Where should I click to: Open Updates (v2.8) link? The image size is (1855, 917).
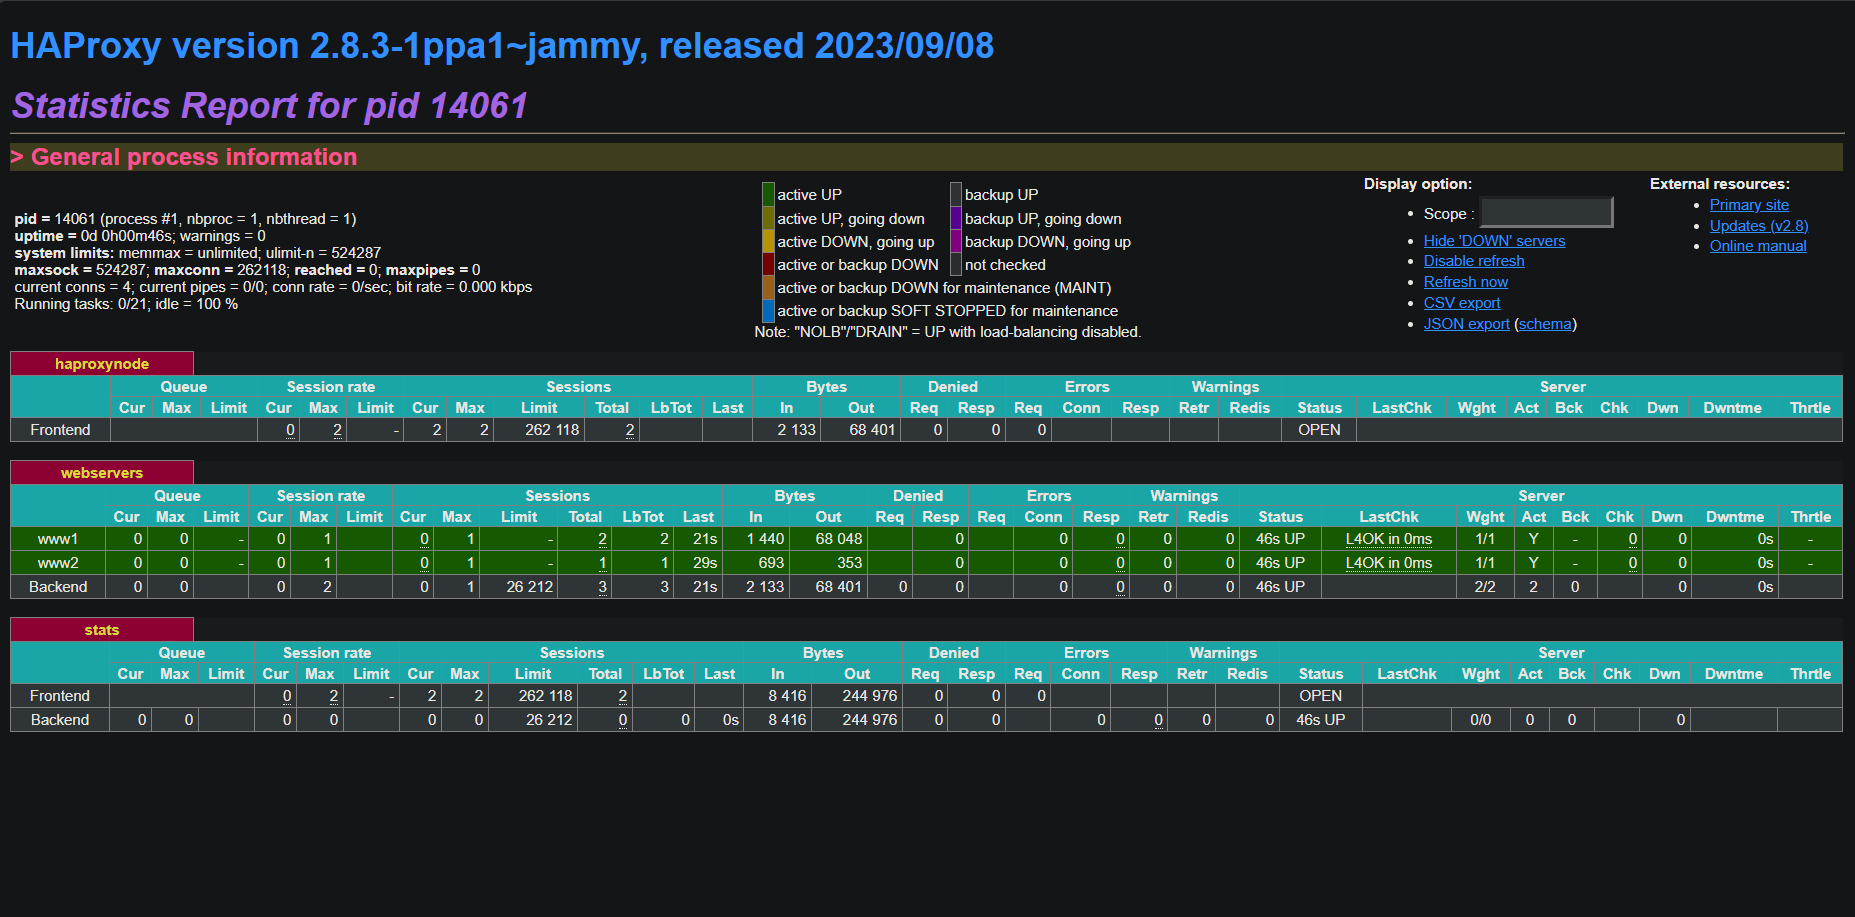(1758, 226)
